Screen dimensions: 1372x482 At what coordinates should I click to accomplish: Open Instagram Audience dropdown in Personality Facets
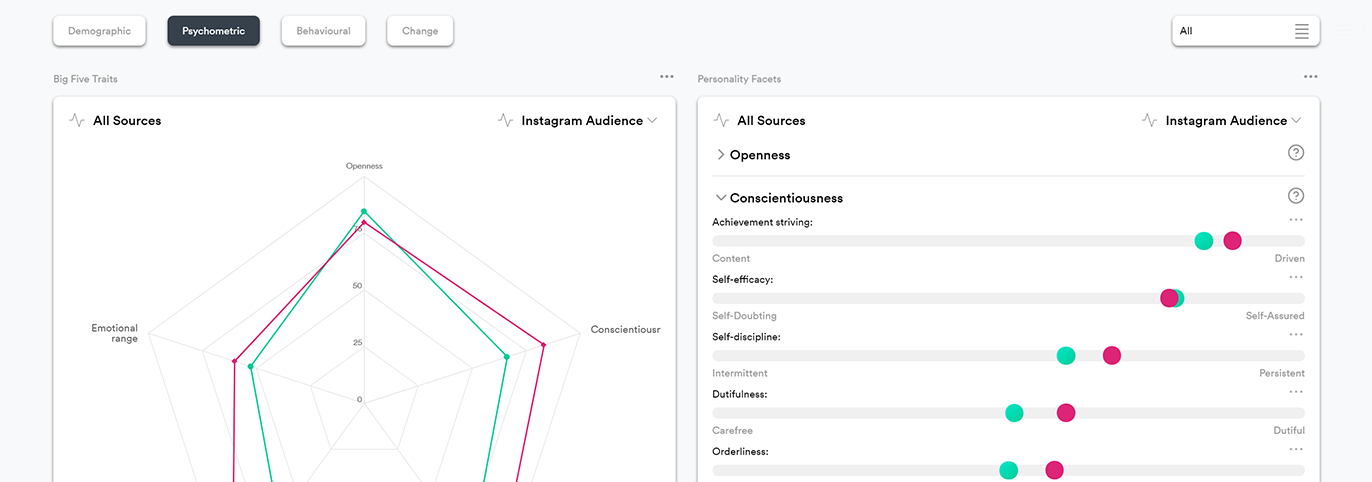(1234, 120)
